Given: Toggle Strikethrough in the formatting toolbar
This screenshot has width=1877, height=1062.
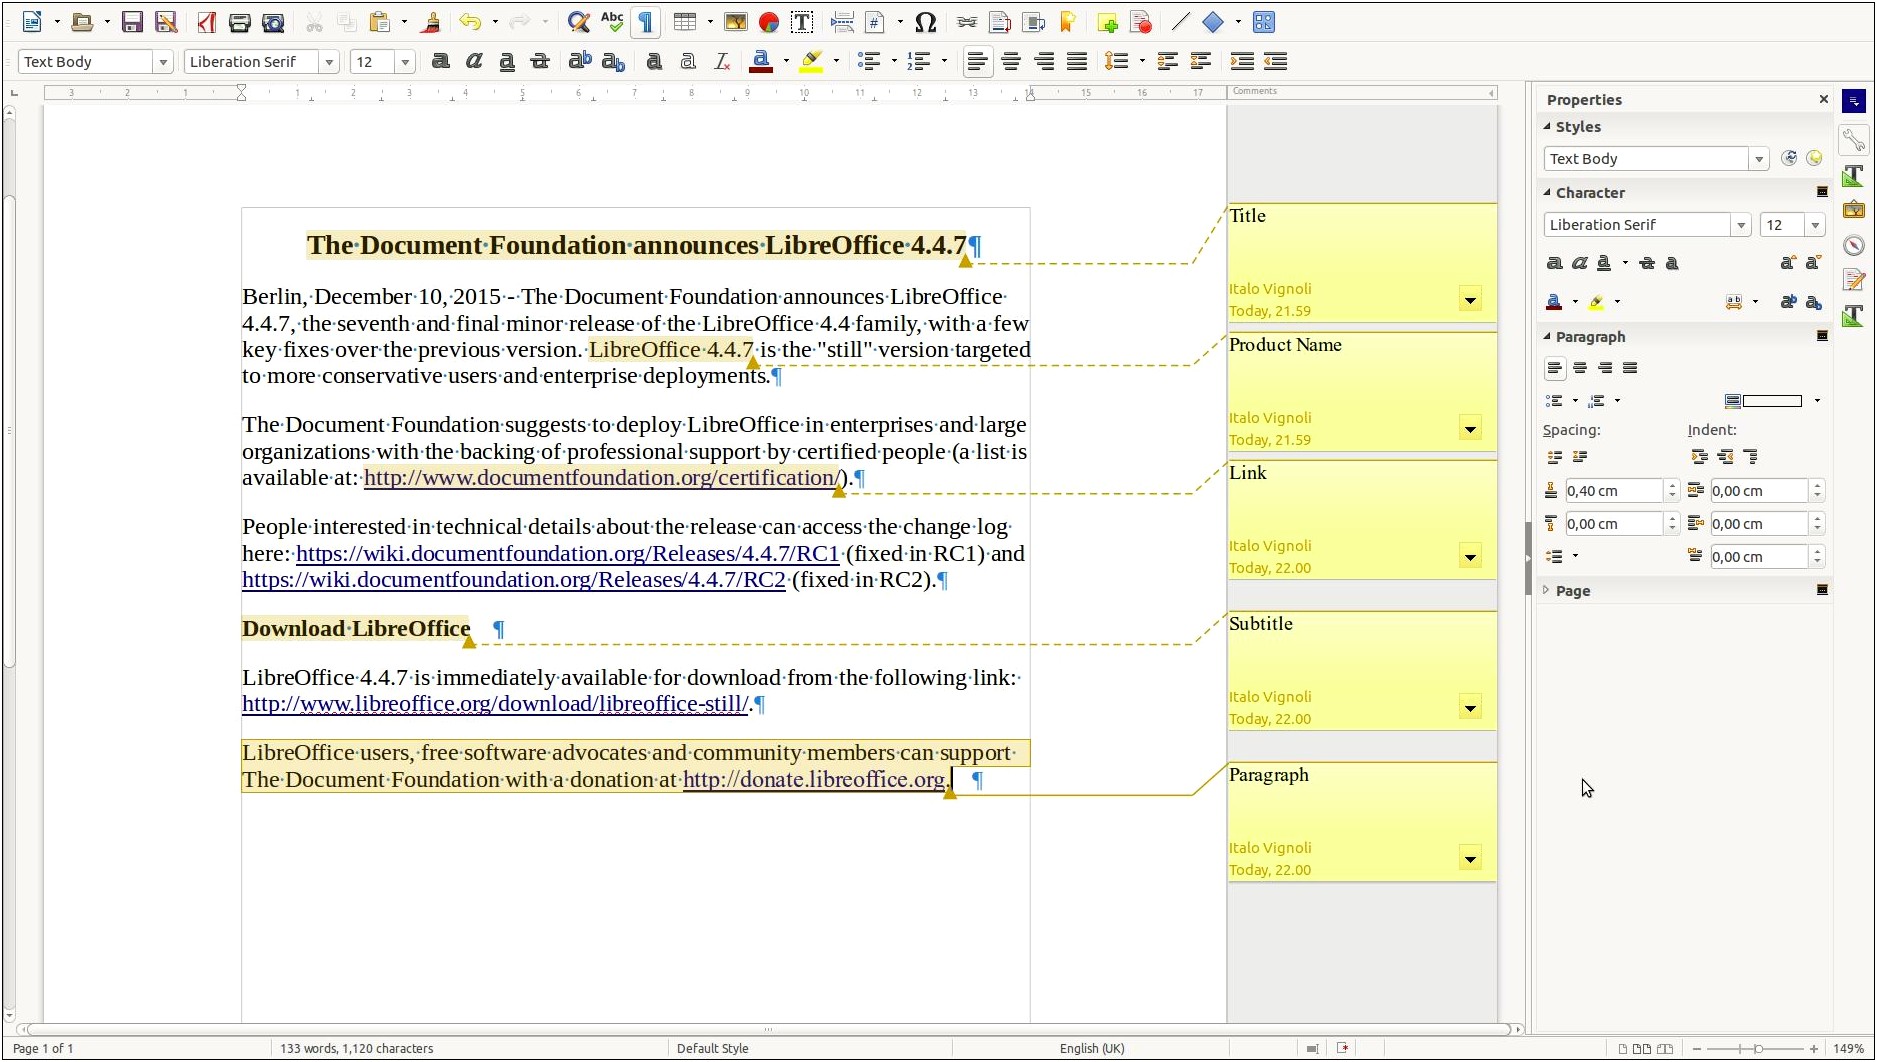Looking at the screenshot, I should tap(540, 62).
